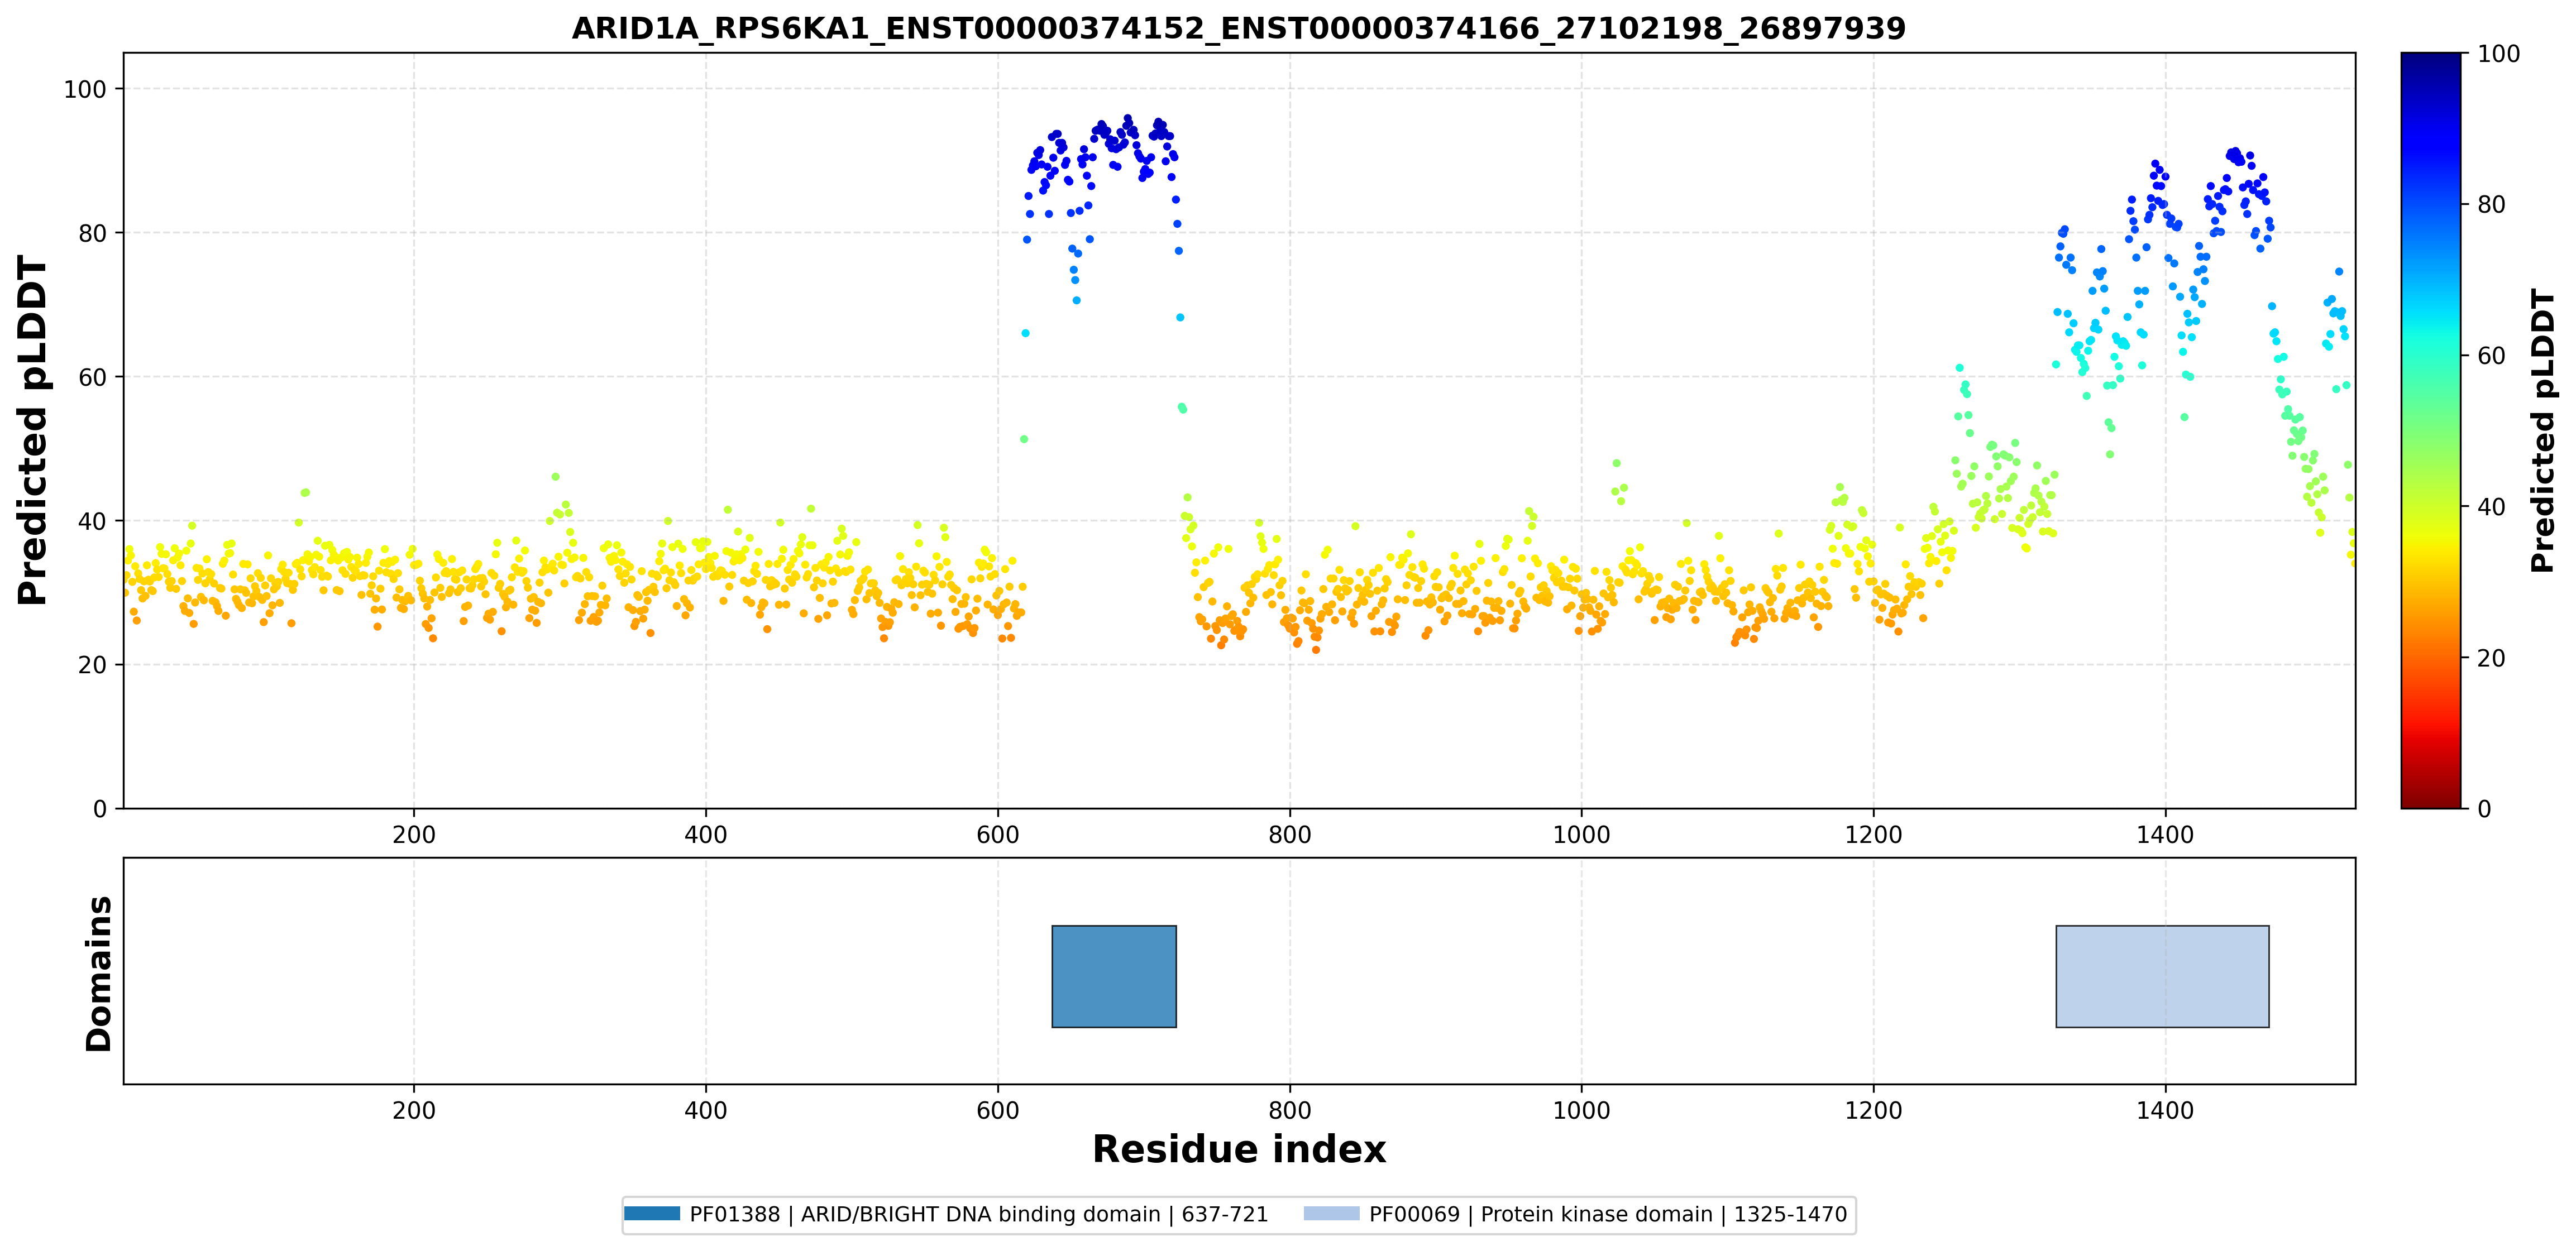Screen dimensions: 2576x1251
Task: Click the x-axis tick 1400 below domains
Action: coord(2165,1110)
